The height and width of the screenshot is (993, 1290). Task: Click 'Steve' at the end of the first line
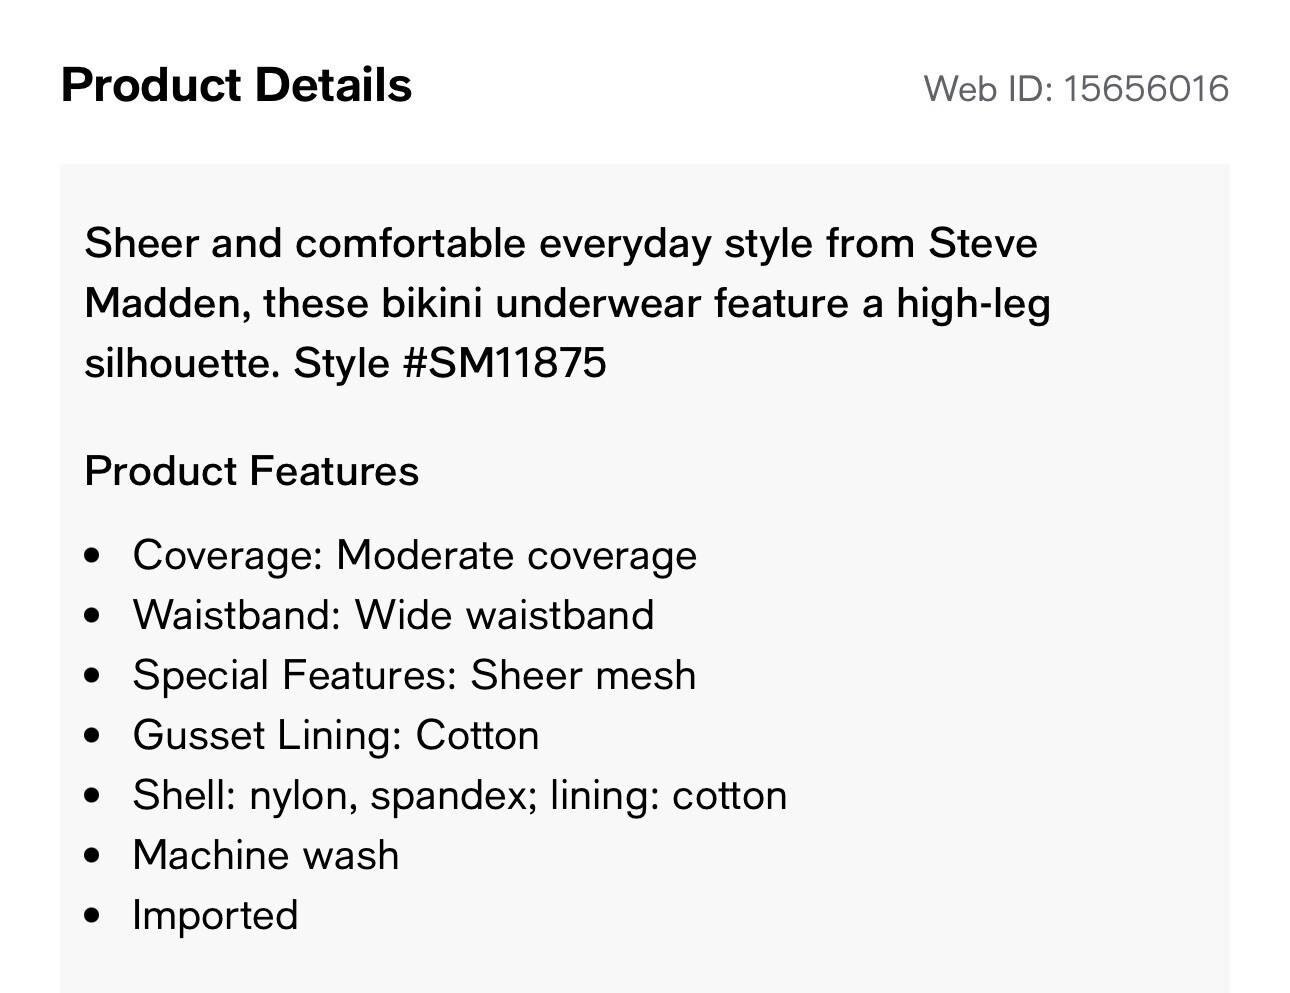[983, 244]
